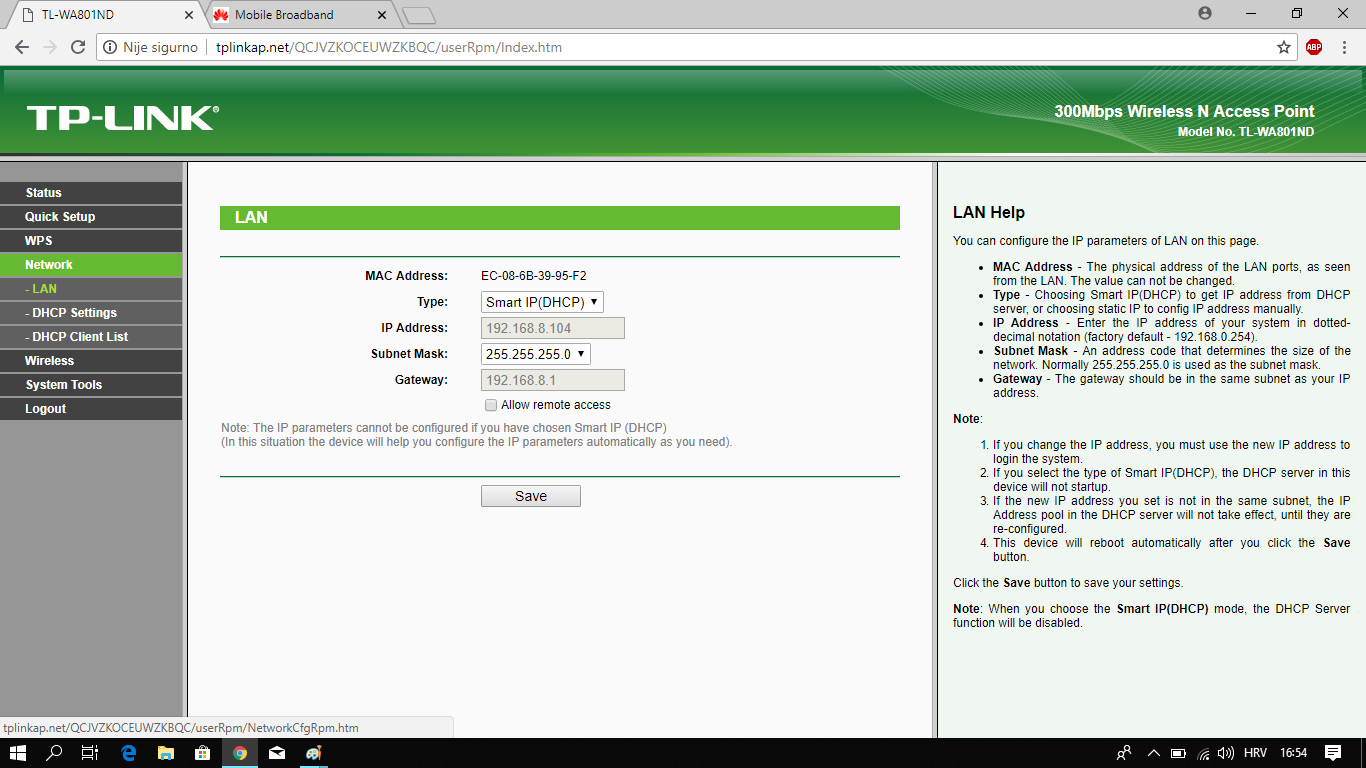Select the LAN submenu item
1366x768 pixels.
click(91, 289)
